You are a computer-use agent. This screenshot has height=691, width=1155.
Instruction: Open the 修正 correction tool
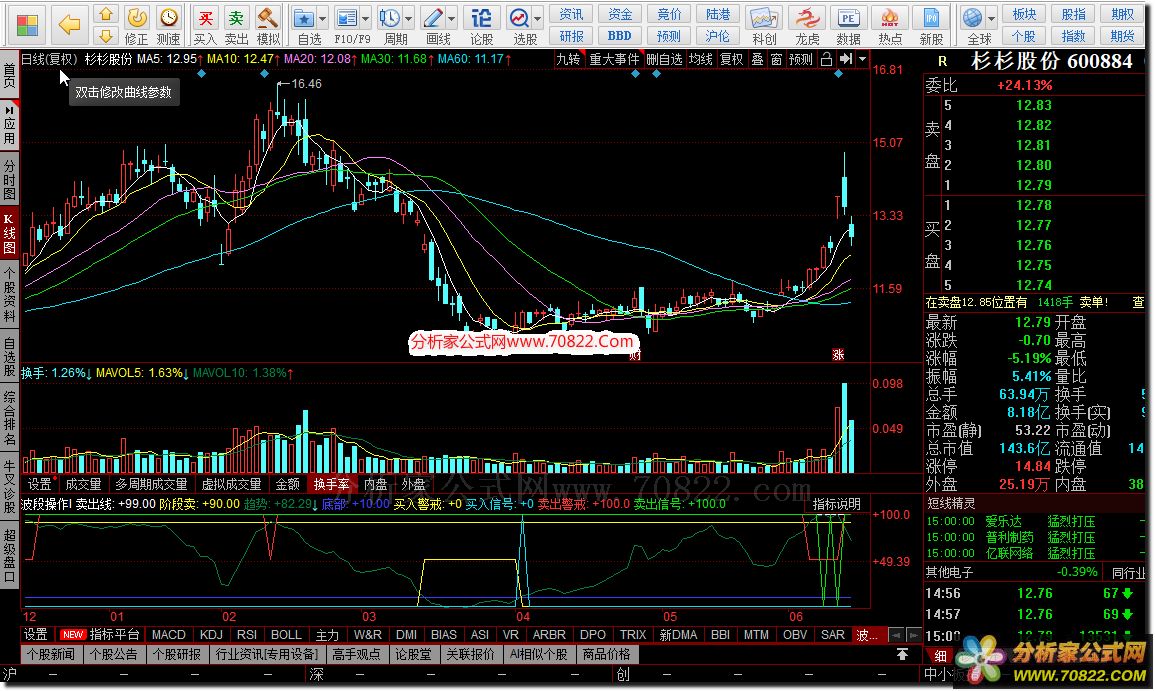(x=136, y=25)
